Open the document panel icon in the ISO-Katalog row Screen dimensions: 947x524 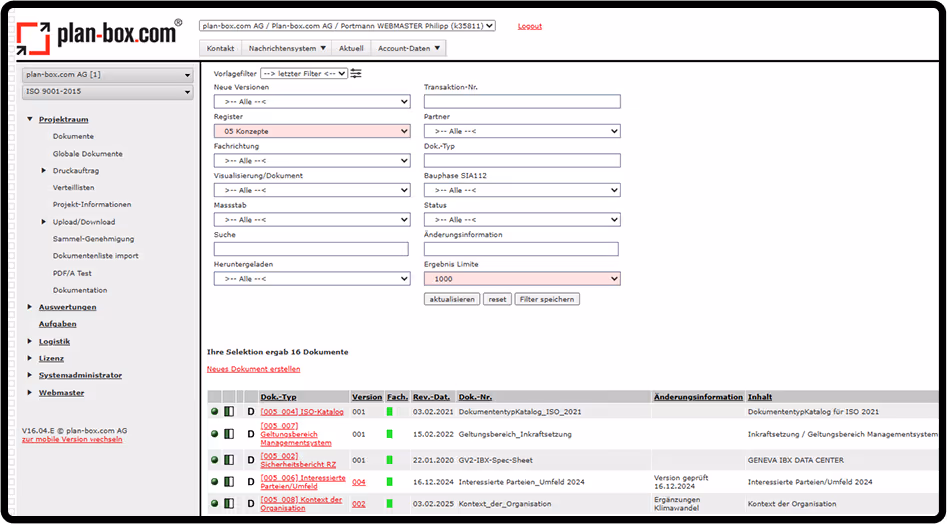click(228, 412)
